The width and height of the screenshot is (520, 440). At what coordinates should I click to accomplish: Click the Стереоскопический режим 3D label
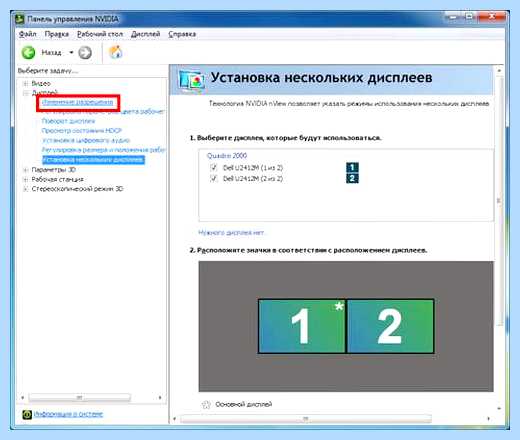(x=77, y=189)
